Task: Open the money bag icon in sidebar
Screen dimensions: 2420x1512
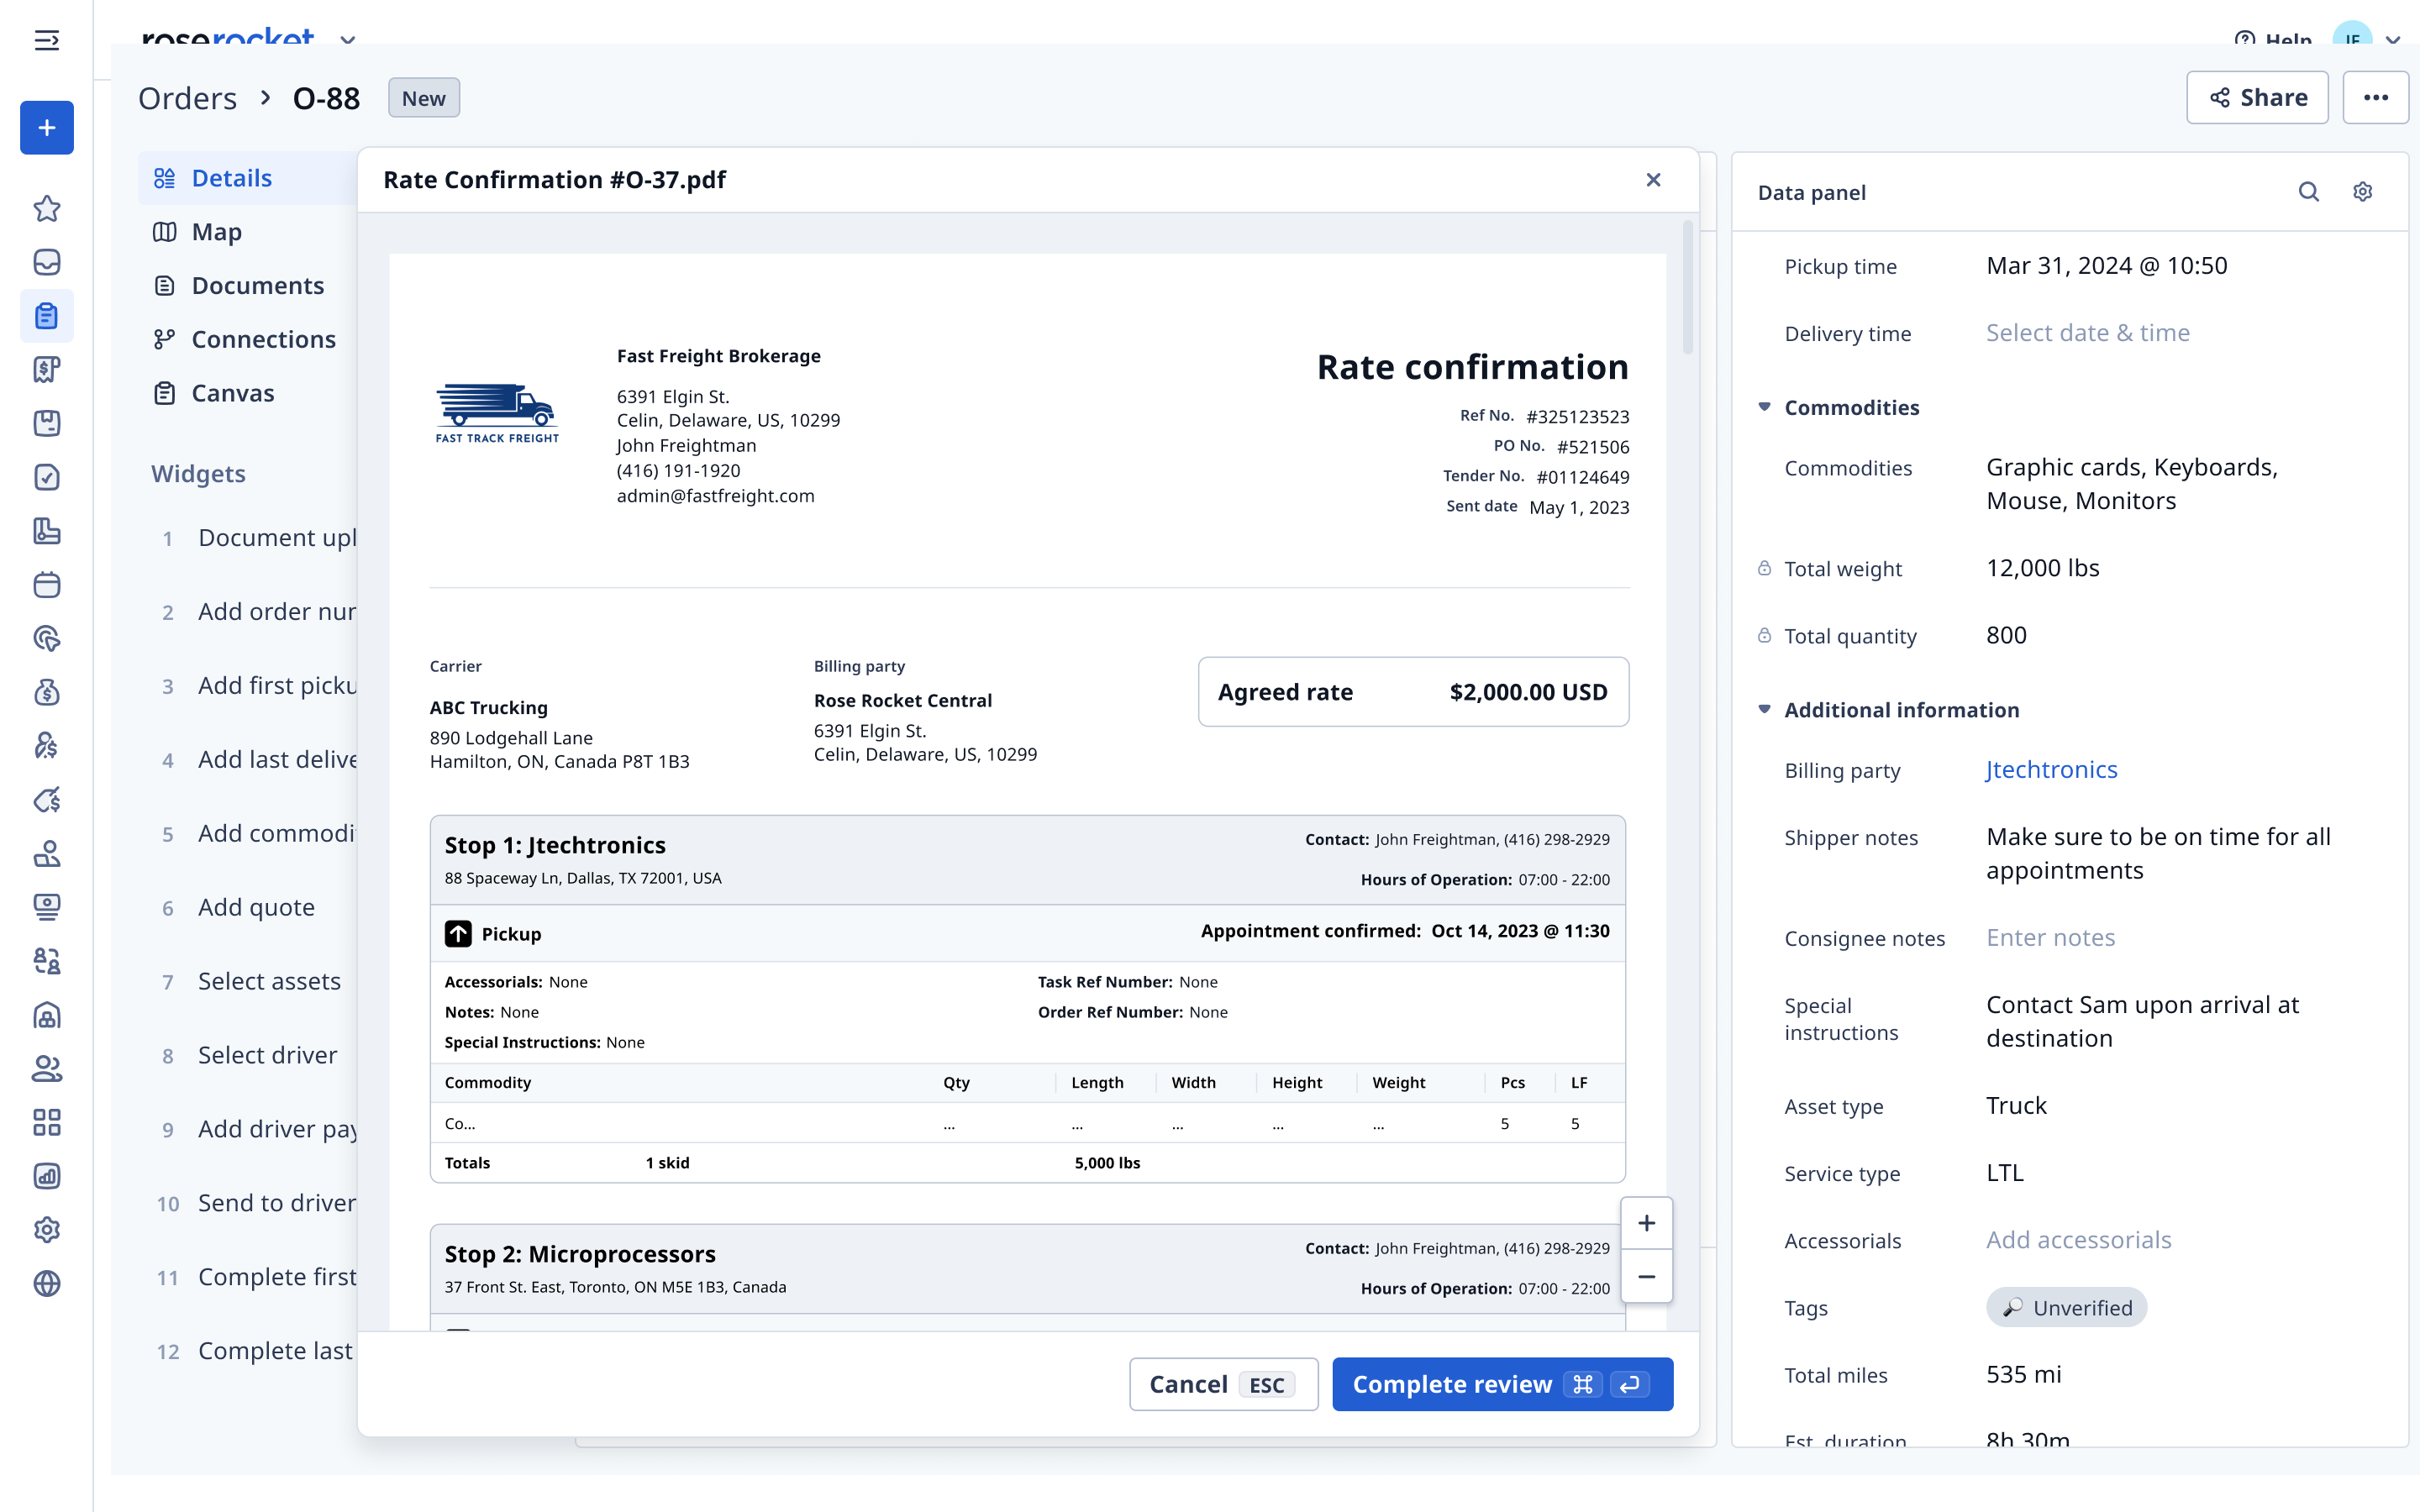Action: click(x=46, y=692)
